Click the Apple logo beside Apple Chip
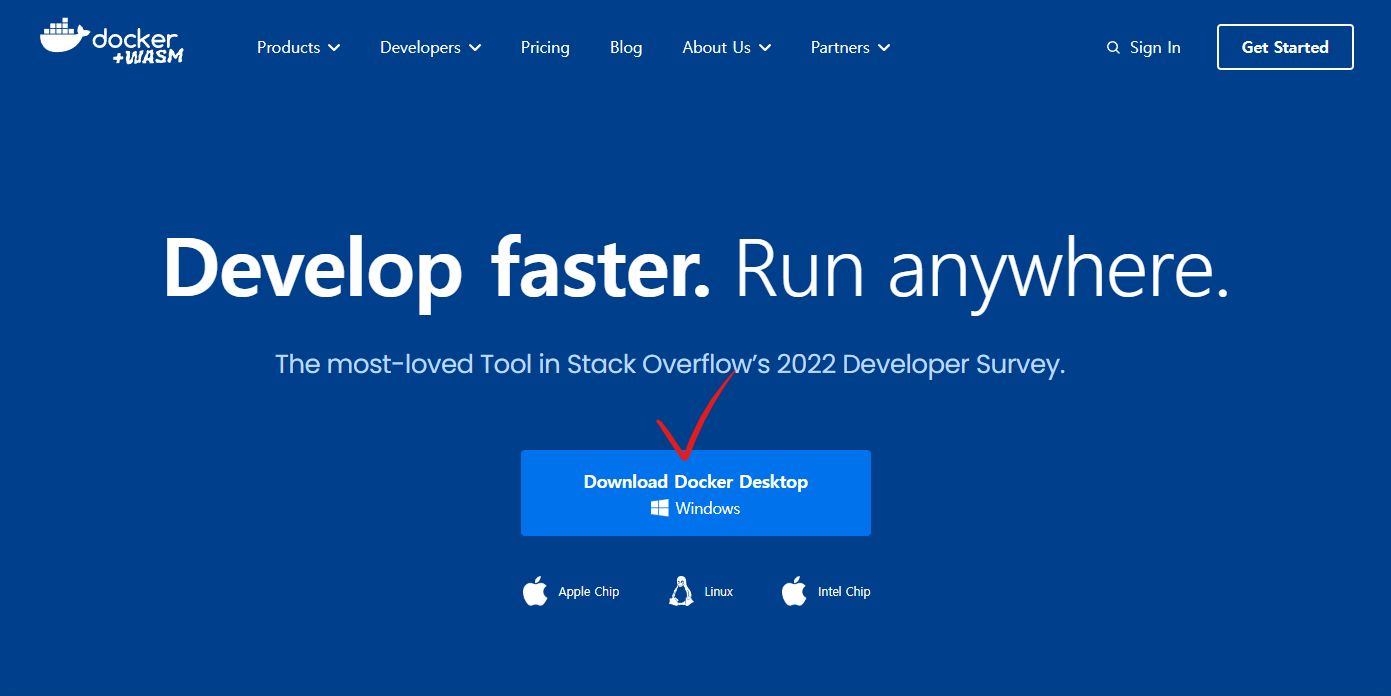The image size is (1391, 696). point(536,591)
